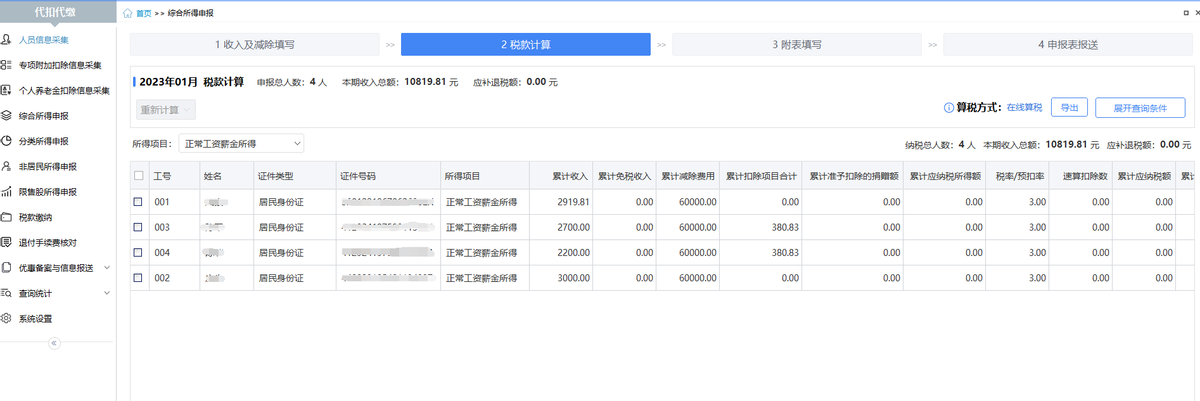Viewport: 1200px width, 401px height.
Task: Go to step 4 申报表报送
Action: pos(1068,45)
